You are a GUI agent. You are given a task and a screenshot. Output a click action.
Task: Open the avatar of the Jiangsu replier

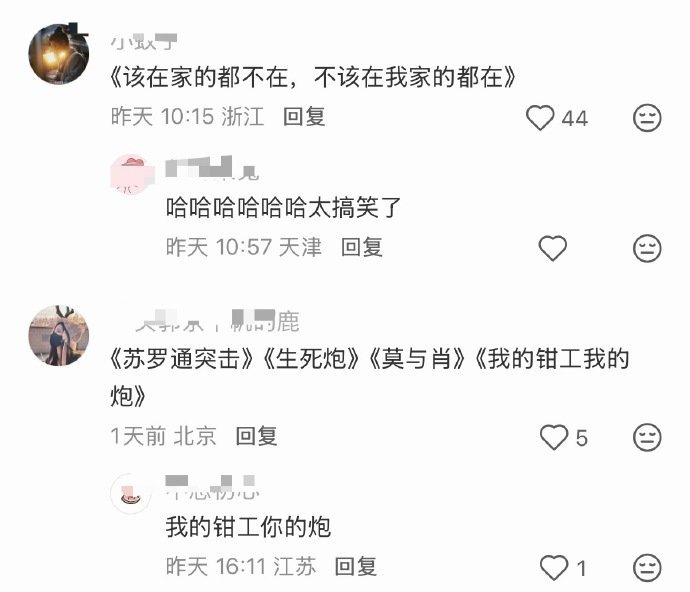pos(131,493)
